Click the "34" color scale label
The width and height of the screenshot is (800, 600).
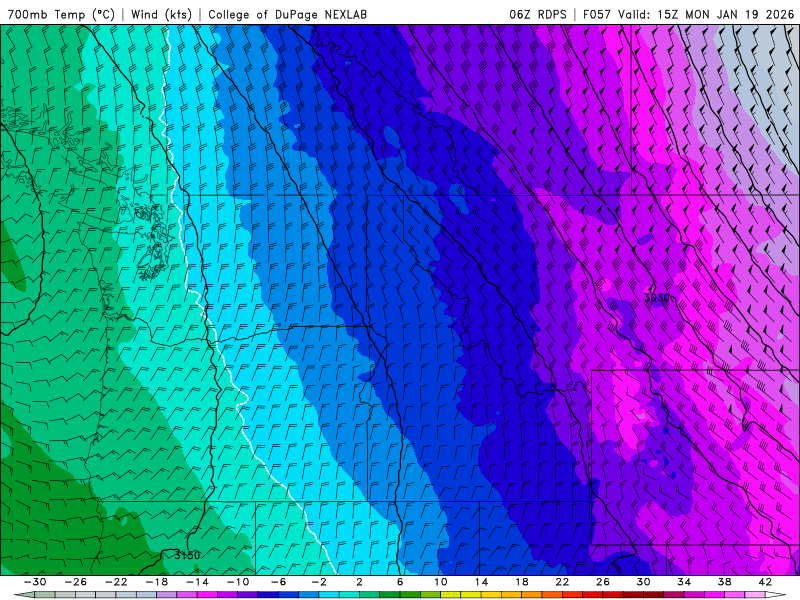coord(684,582)
